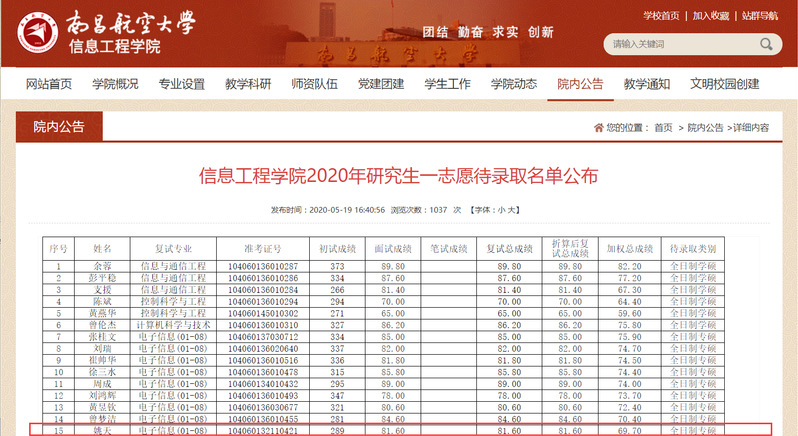This screenshot has width=798, height=436.
Task: Open the 学生工作 menu item
Action: [x=447, y=84]
